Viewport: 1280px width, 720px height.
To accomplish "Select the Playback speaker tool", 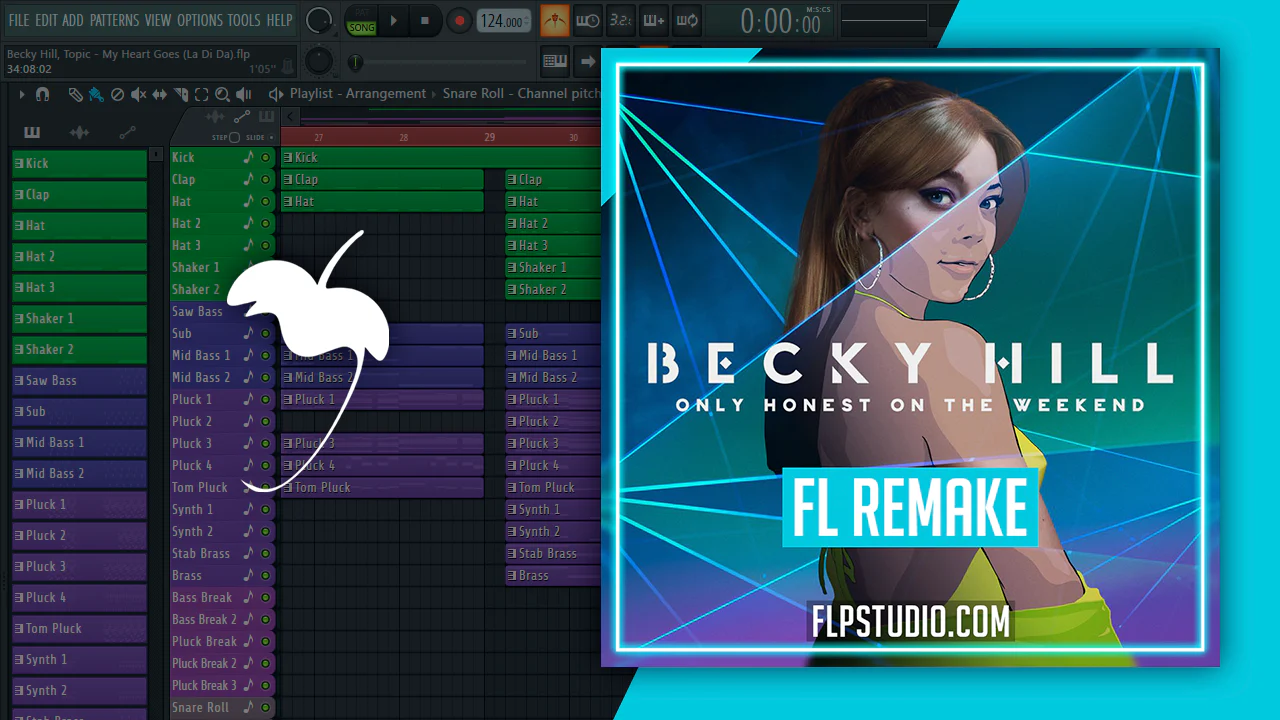I will tap(243, 94).
